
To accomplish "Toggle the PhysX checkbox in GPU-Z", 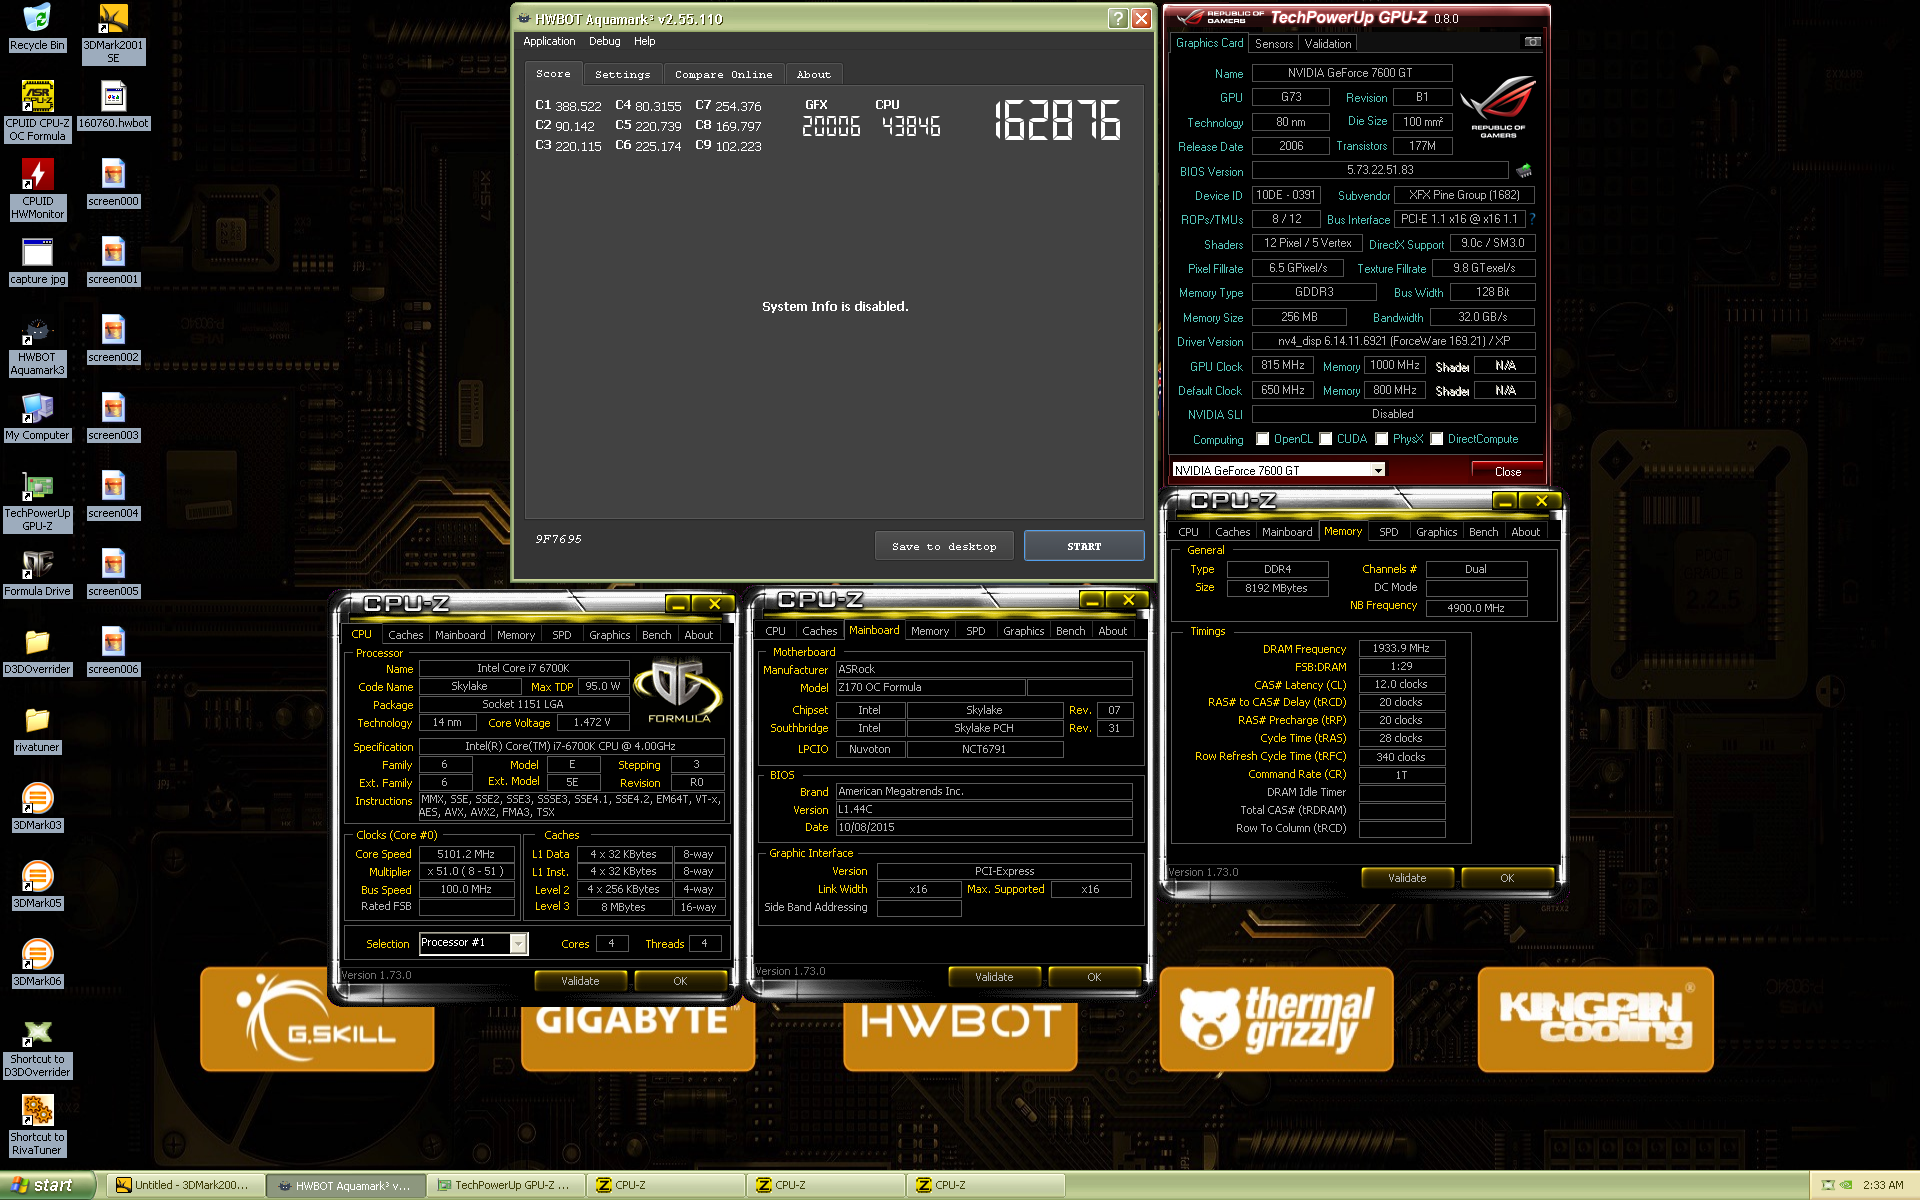I will tap(1382, 439).
